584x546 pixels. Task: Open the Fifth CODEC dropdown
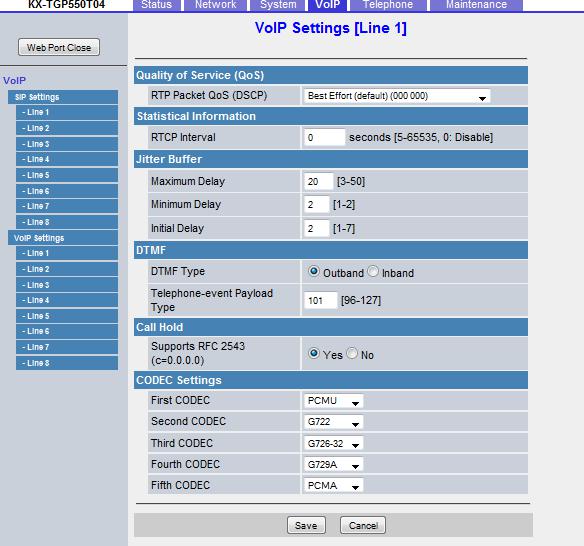(x=333, y=485)
